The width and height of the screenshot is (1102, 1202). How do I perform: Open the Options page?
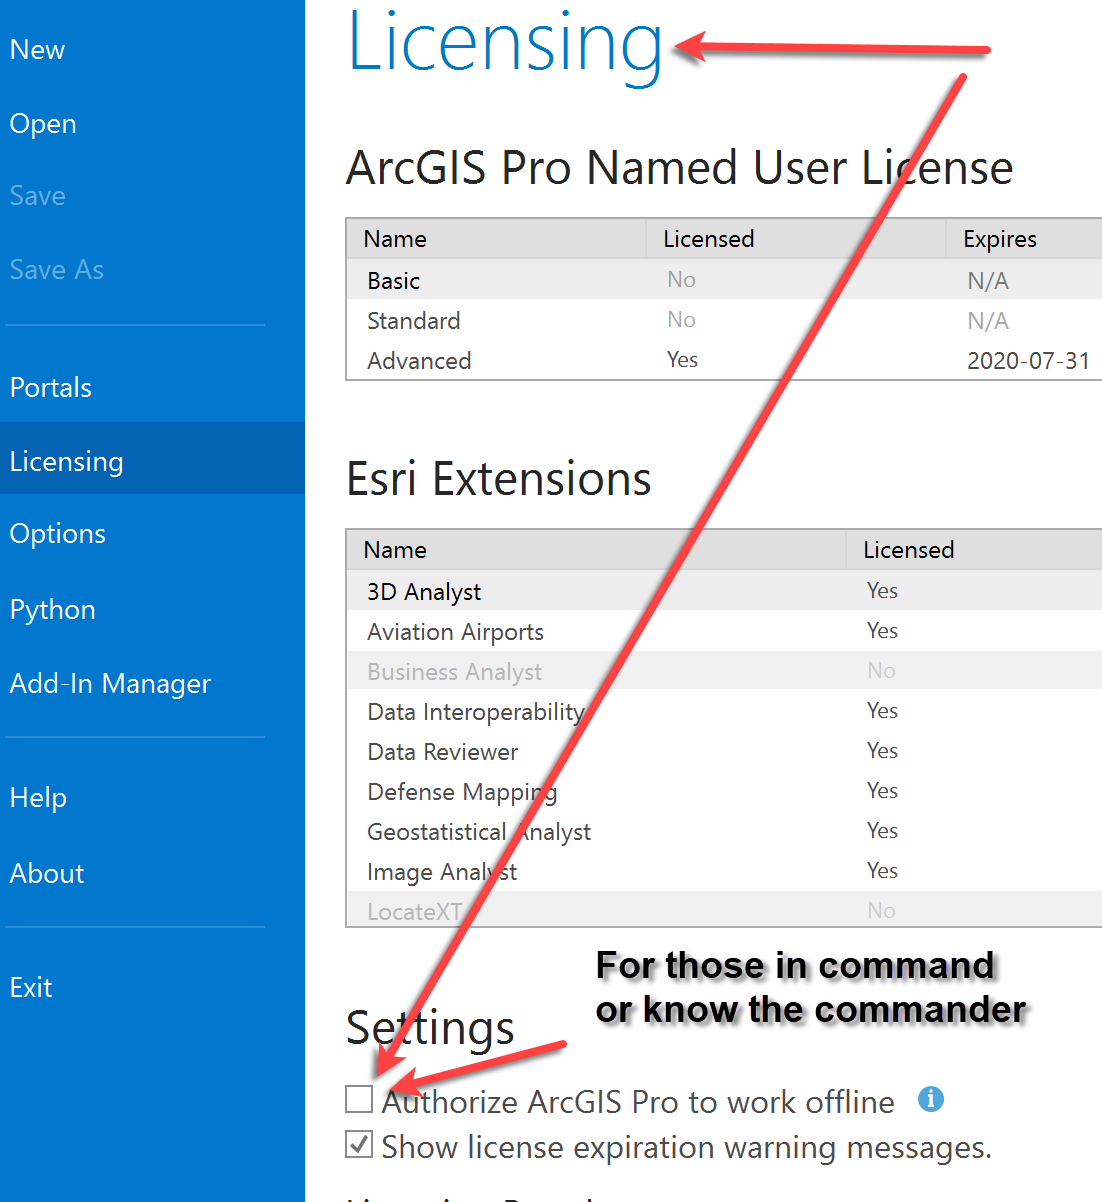pyautogui.click(x=57, y=533)
